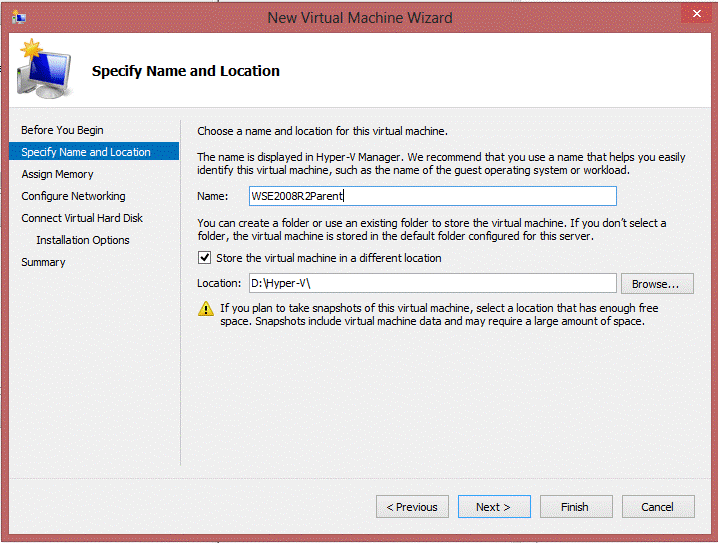The image size is (718, 543).
Task: Go to the Before You Begin step
Action: tap(62, 130)
